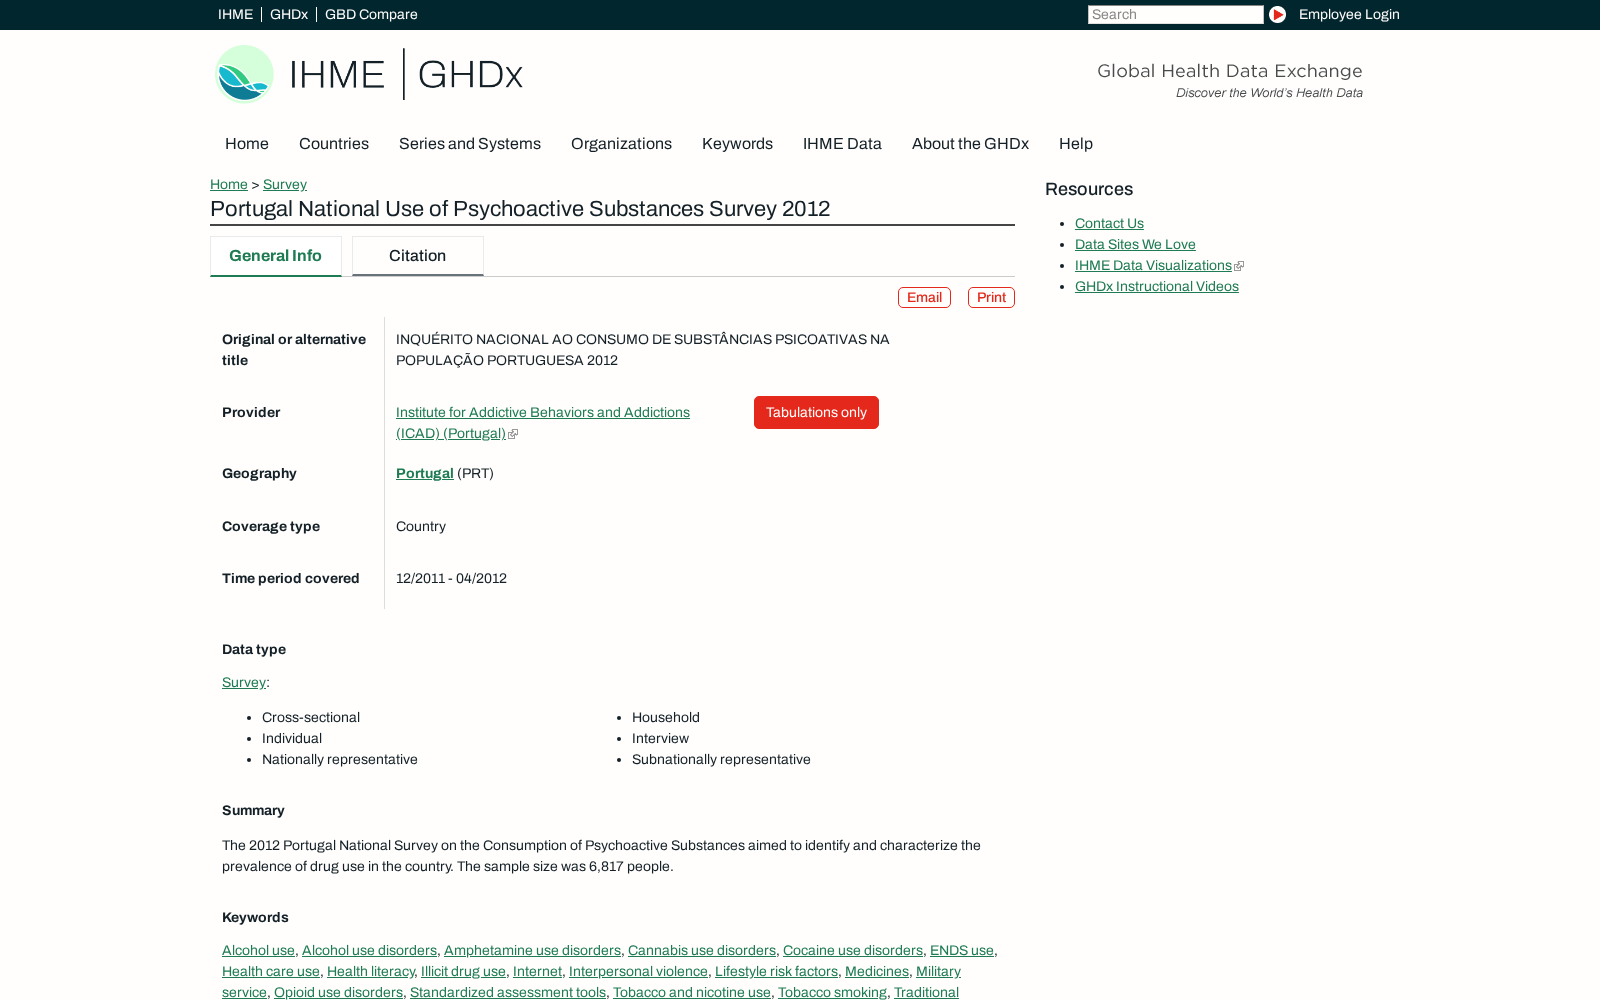The image size is (1600, 1000).
Task: Open Standardized assessment tools keyword
Action: coord(508,992)
